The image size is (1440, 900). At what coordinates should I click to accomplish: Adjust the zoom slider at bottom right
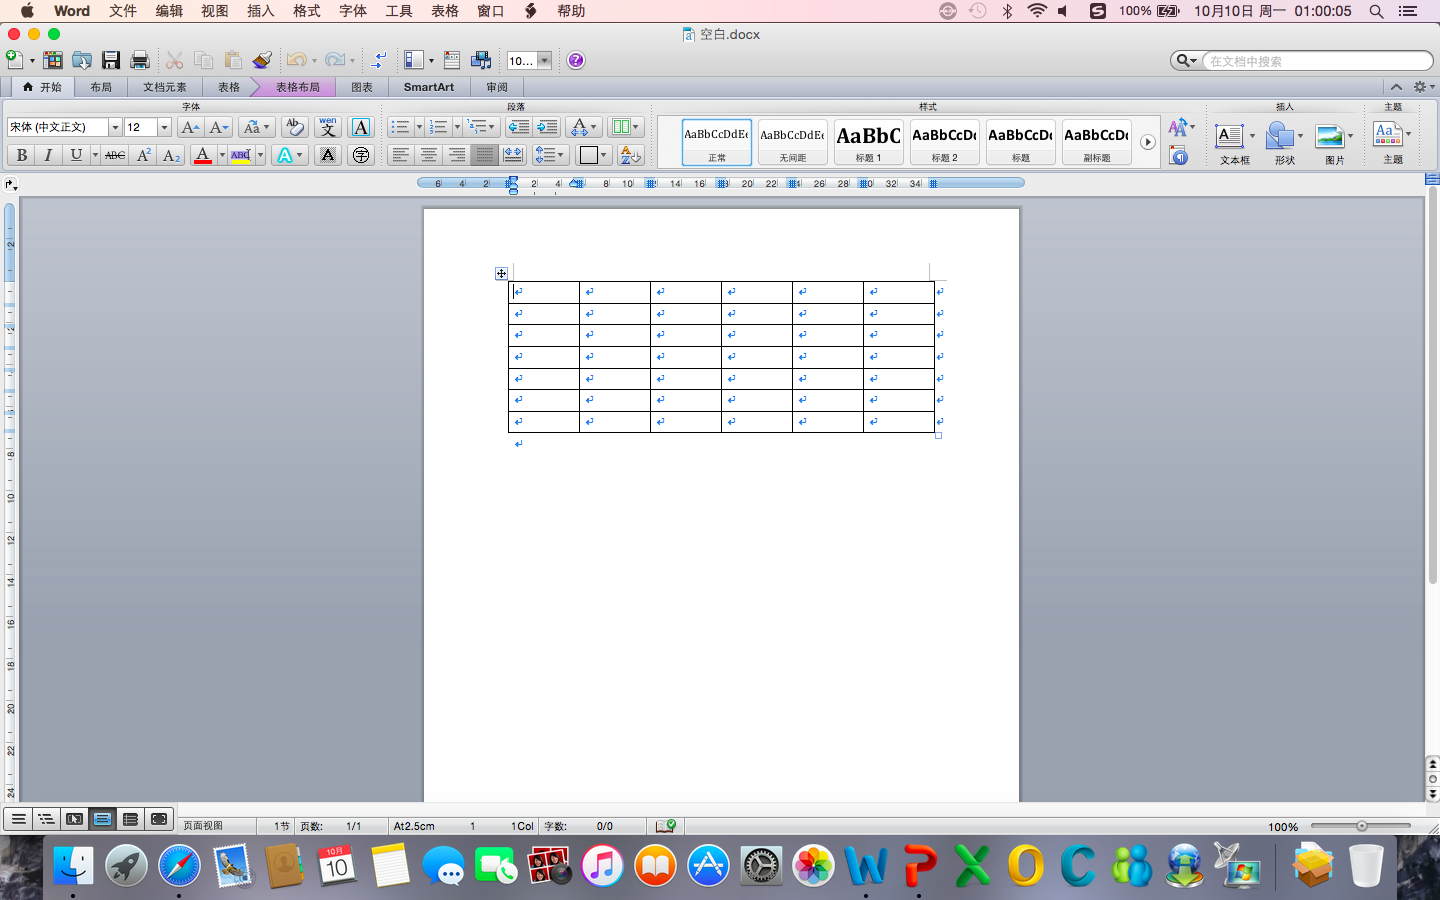click(x=1361, y=826)
